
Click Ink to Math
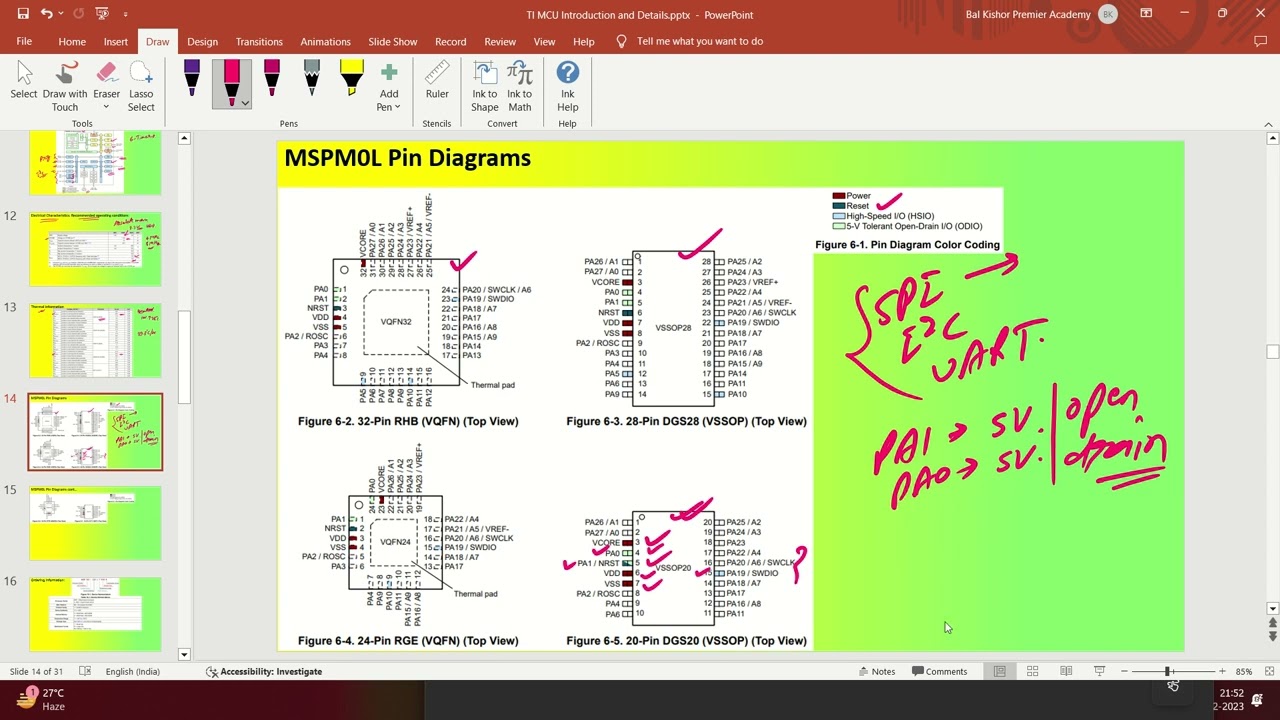click(x=520, y=87)
